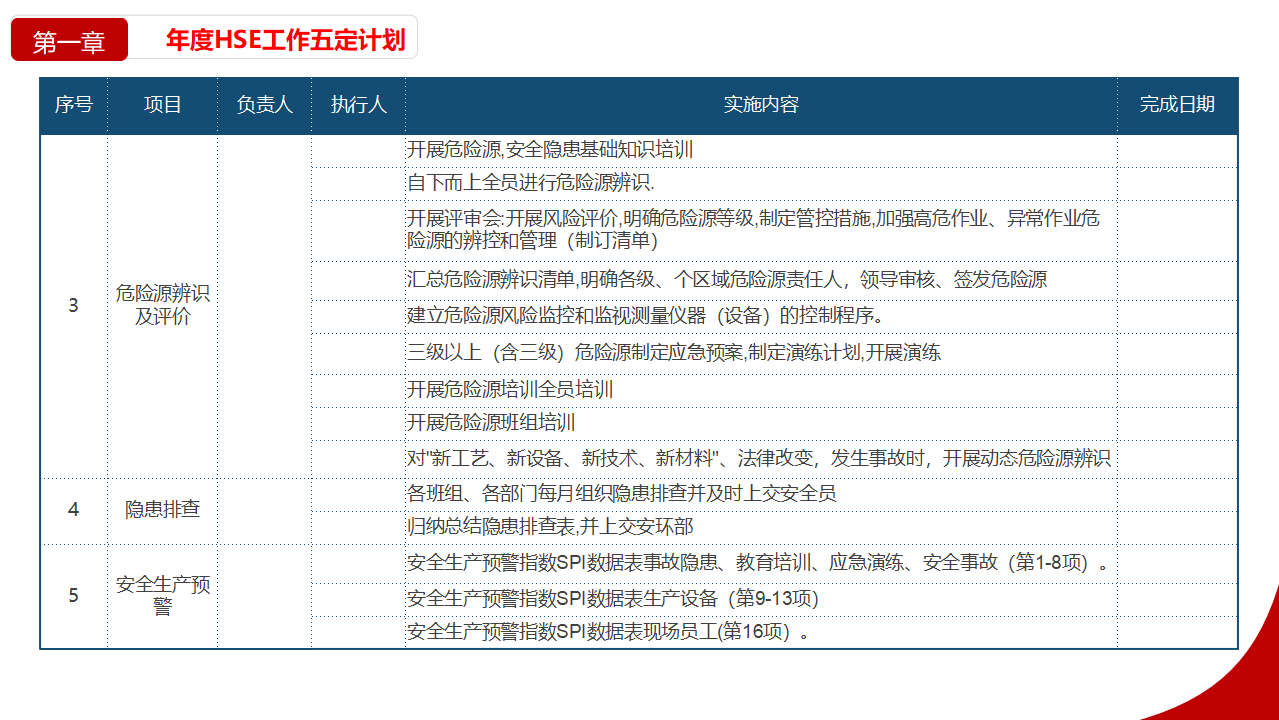Select row starting 三级以上(含三级)危险源
Image resolution: width=1279 pixels, height=720 pixels.
point(761,353)
